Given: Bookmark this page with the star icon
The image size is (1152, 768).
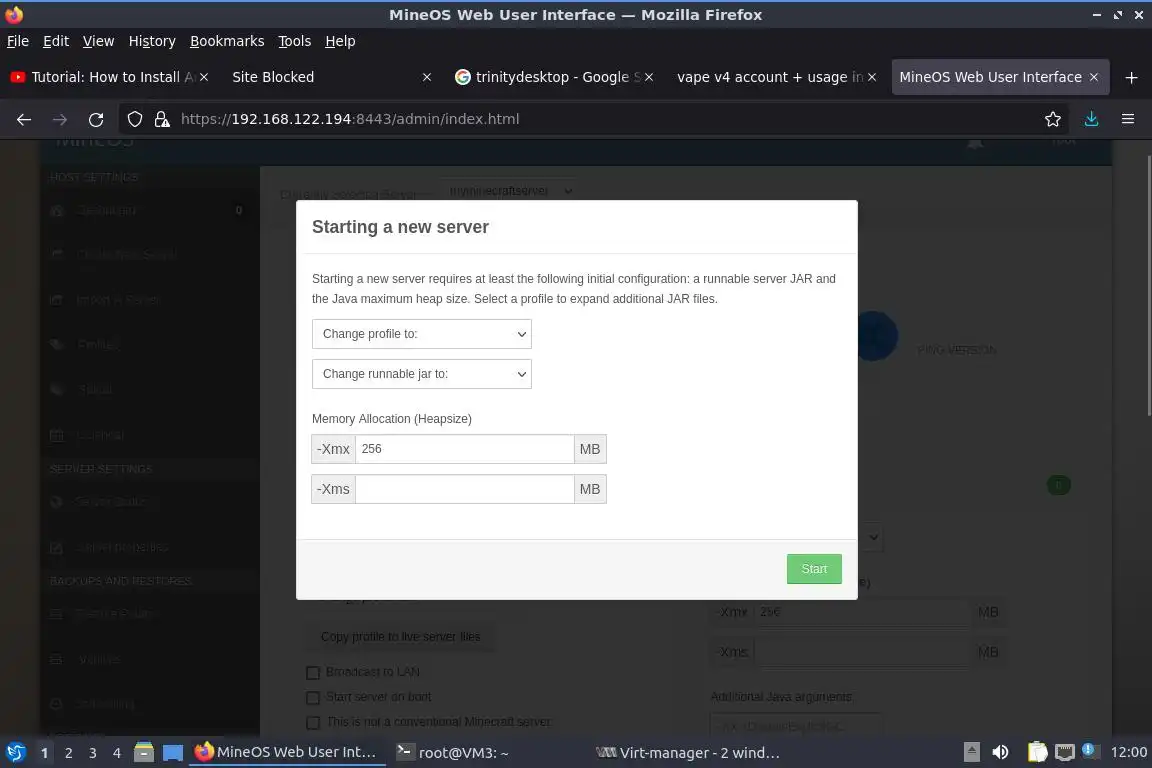Looking at the screenshot, I should (1053, 119).
